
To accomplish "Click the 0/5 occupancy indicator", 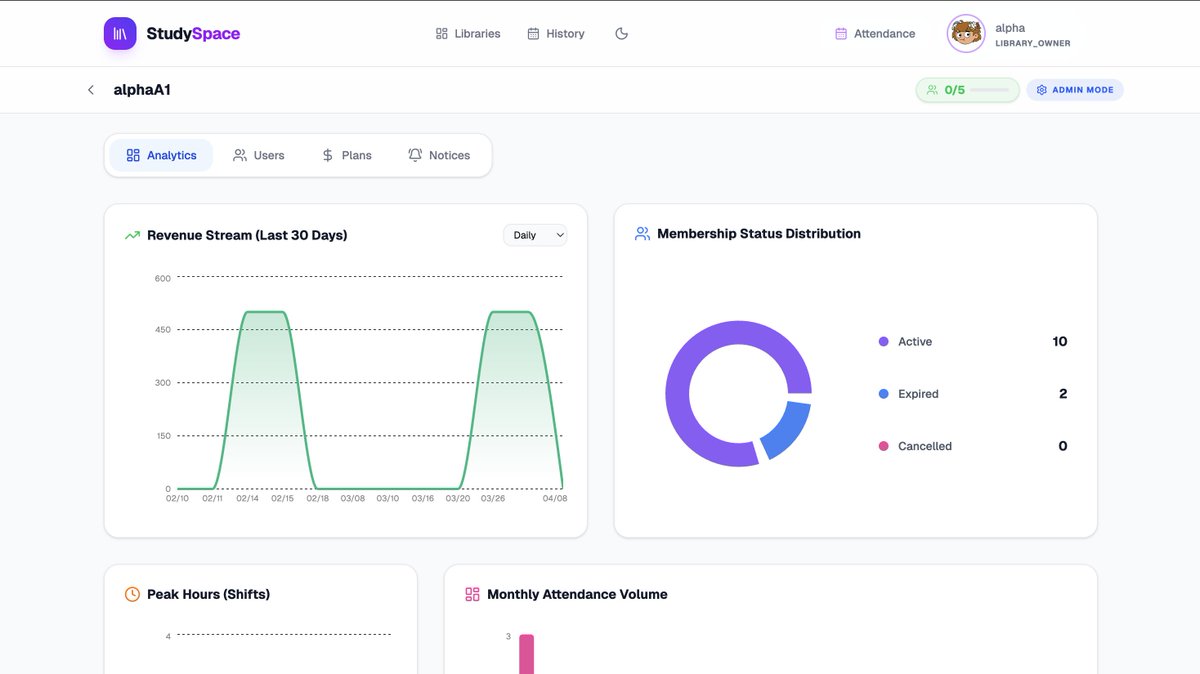I will pos(968,90).
